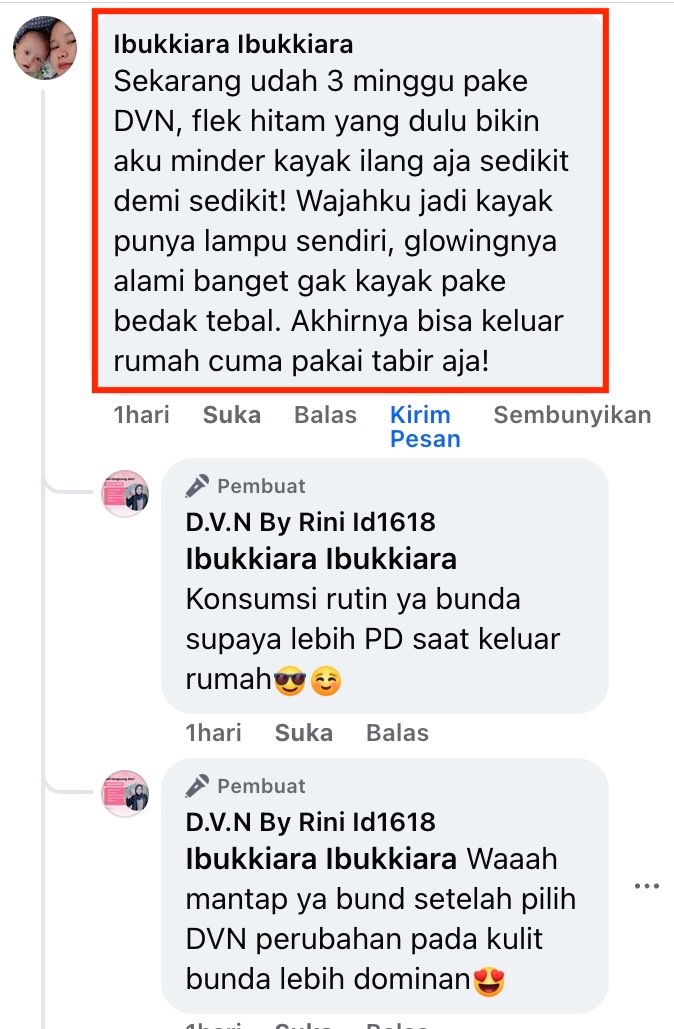Open D.V.N By Rini Id1618 in 'Waaah mantap' reply
This screenshot has width=674, height=1029.
[x=310, y=822]
